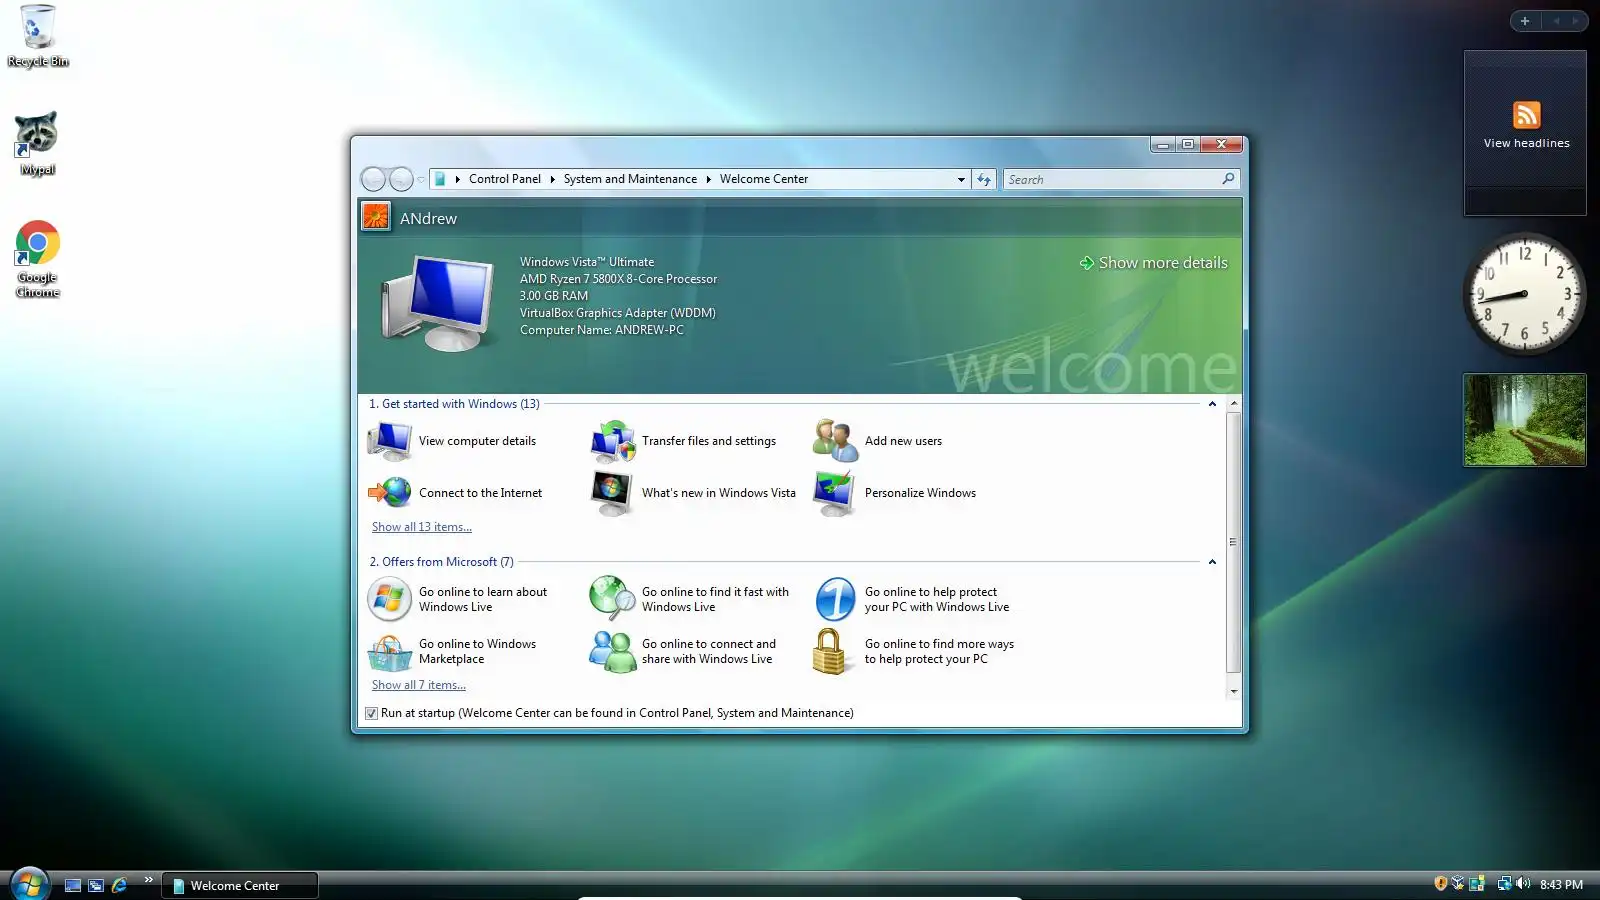Click the ANdrew user account picture
The width and height of the screenshot is (1600, 900).
click(376, 217)
